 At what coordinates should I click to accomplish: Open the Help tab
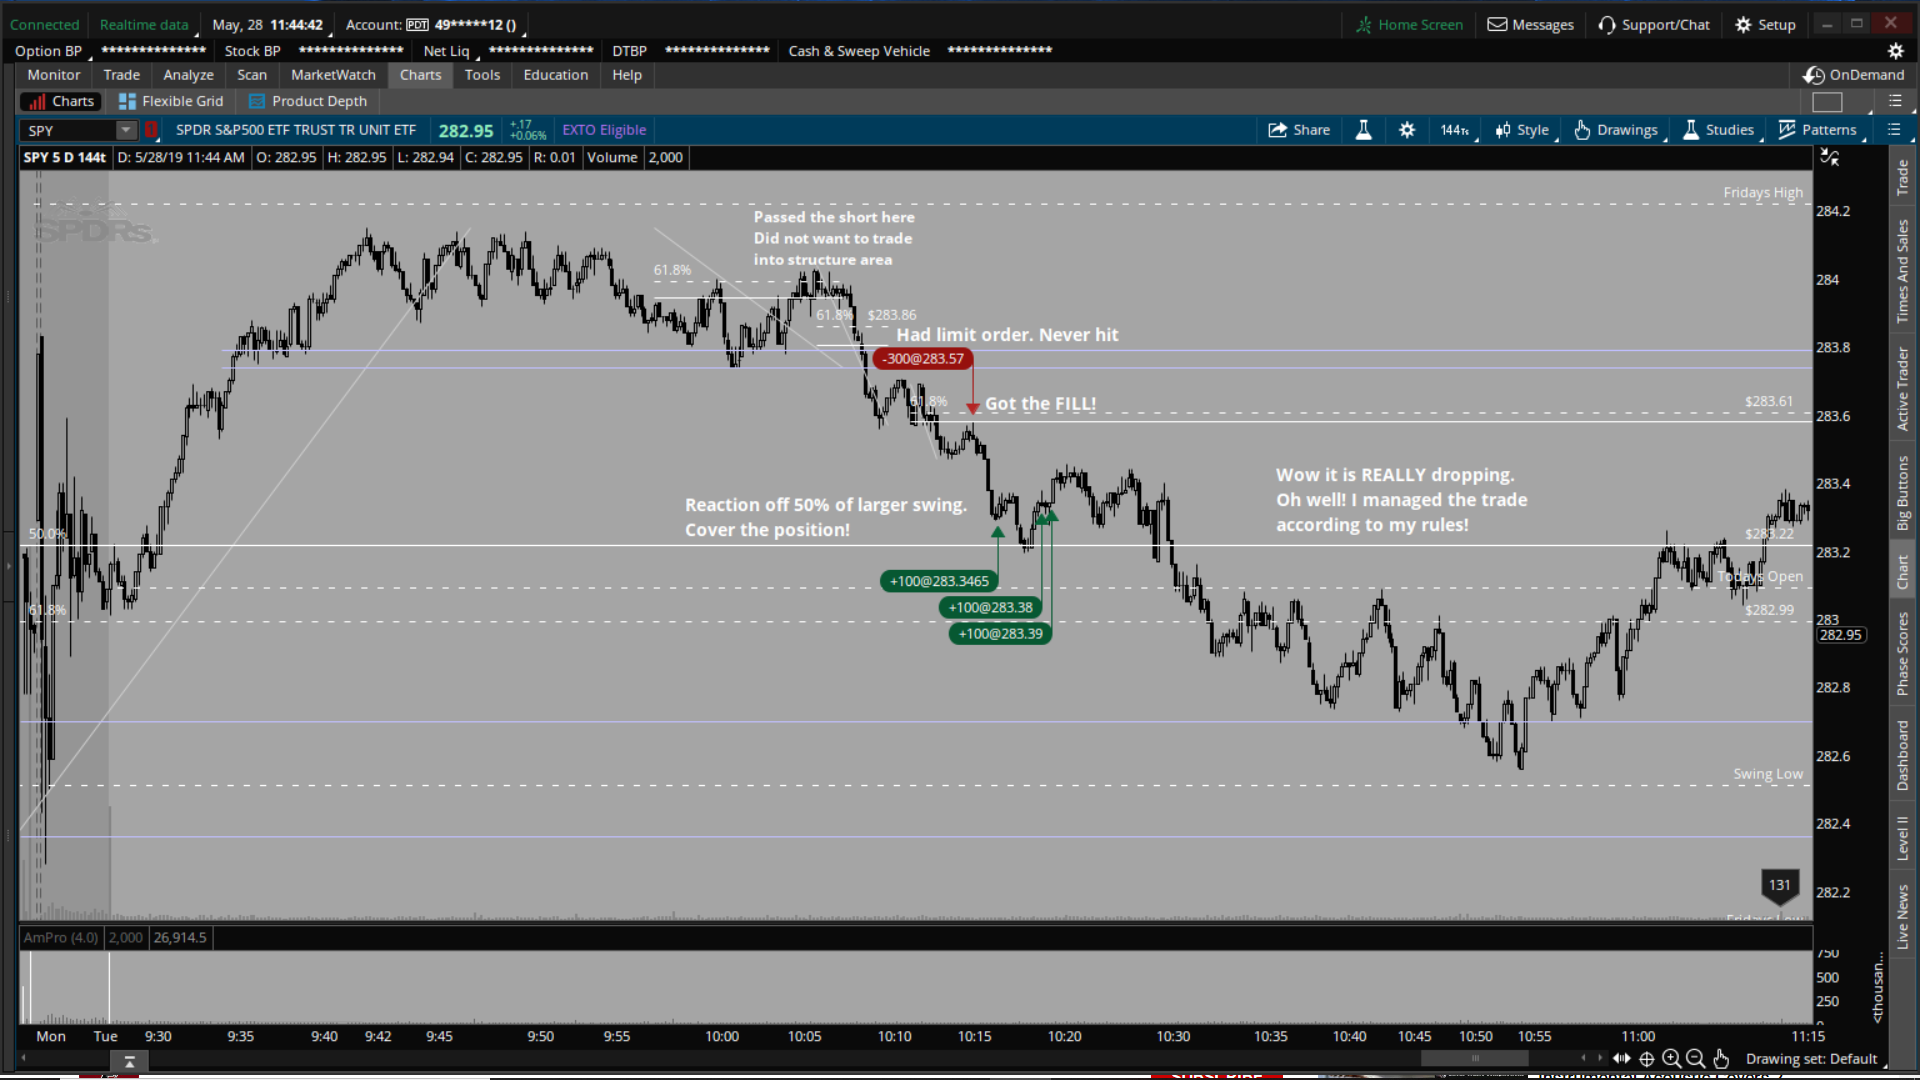point(627,75)
